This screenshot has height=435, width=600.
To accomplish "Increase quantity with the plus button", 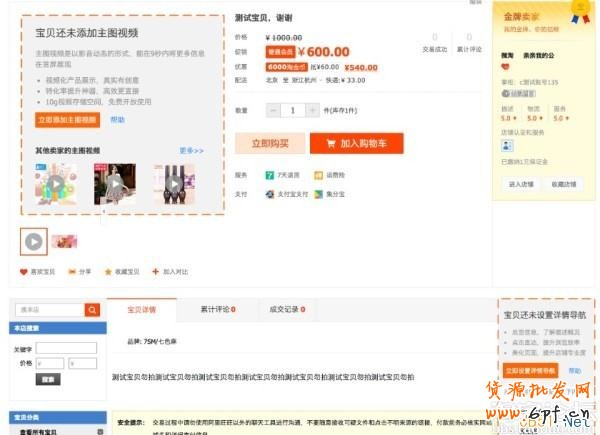I will (313, 111).
